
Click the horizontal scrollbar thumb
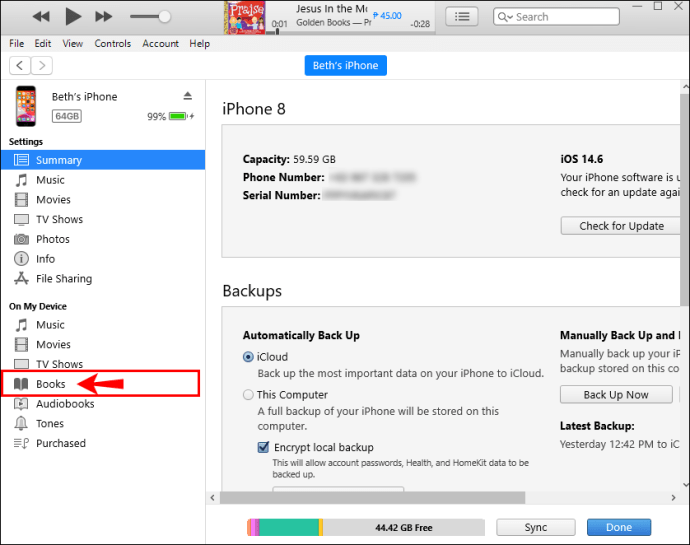coord(372,497)
